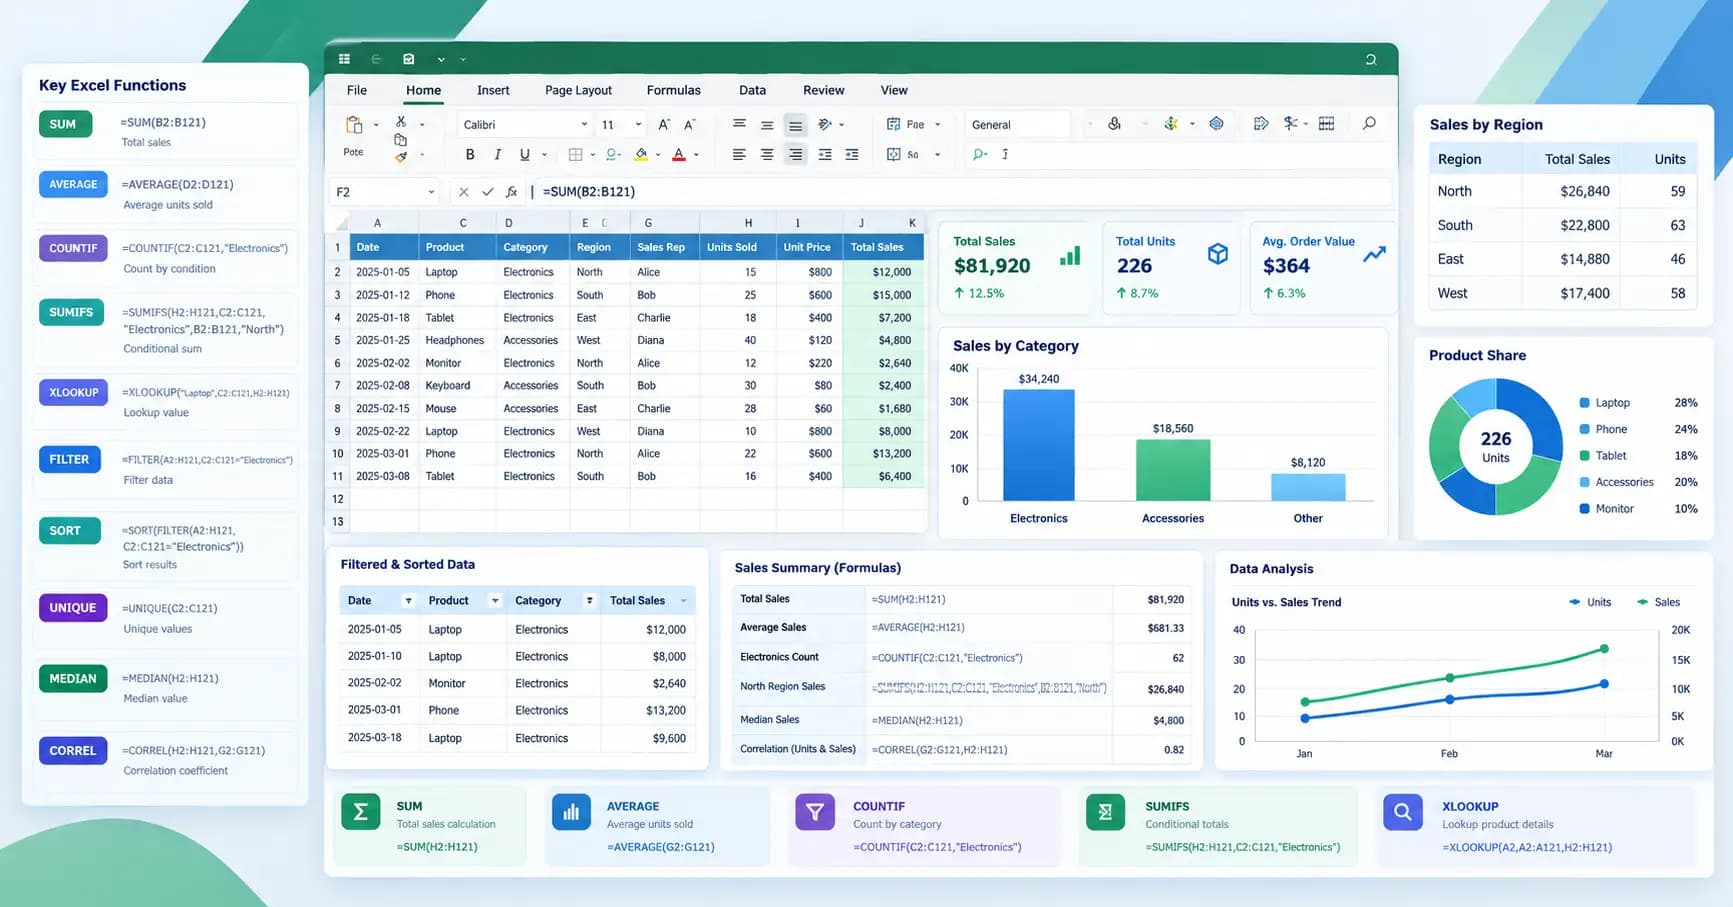Toggle align right in the ribbon
1733x907 pixels.
[795, 155]
